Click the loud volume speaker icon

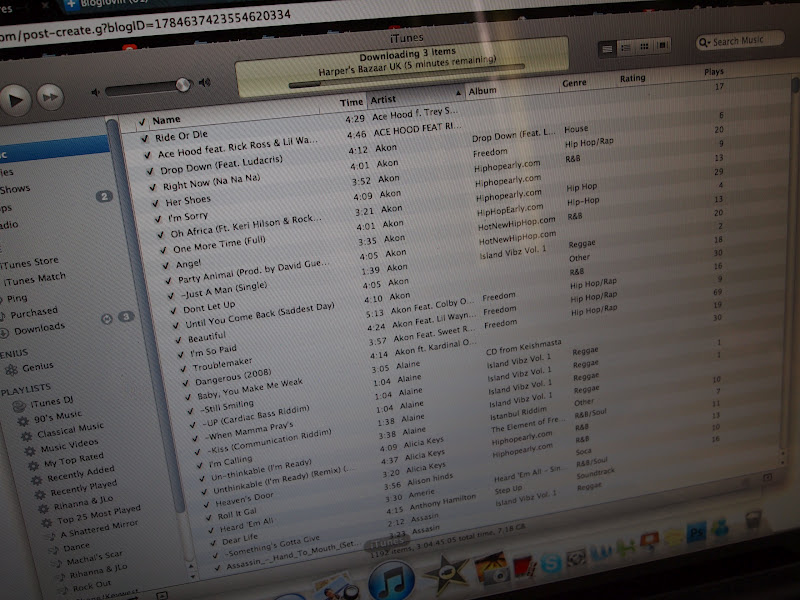(x=205, y=82)
